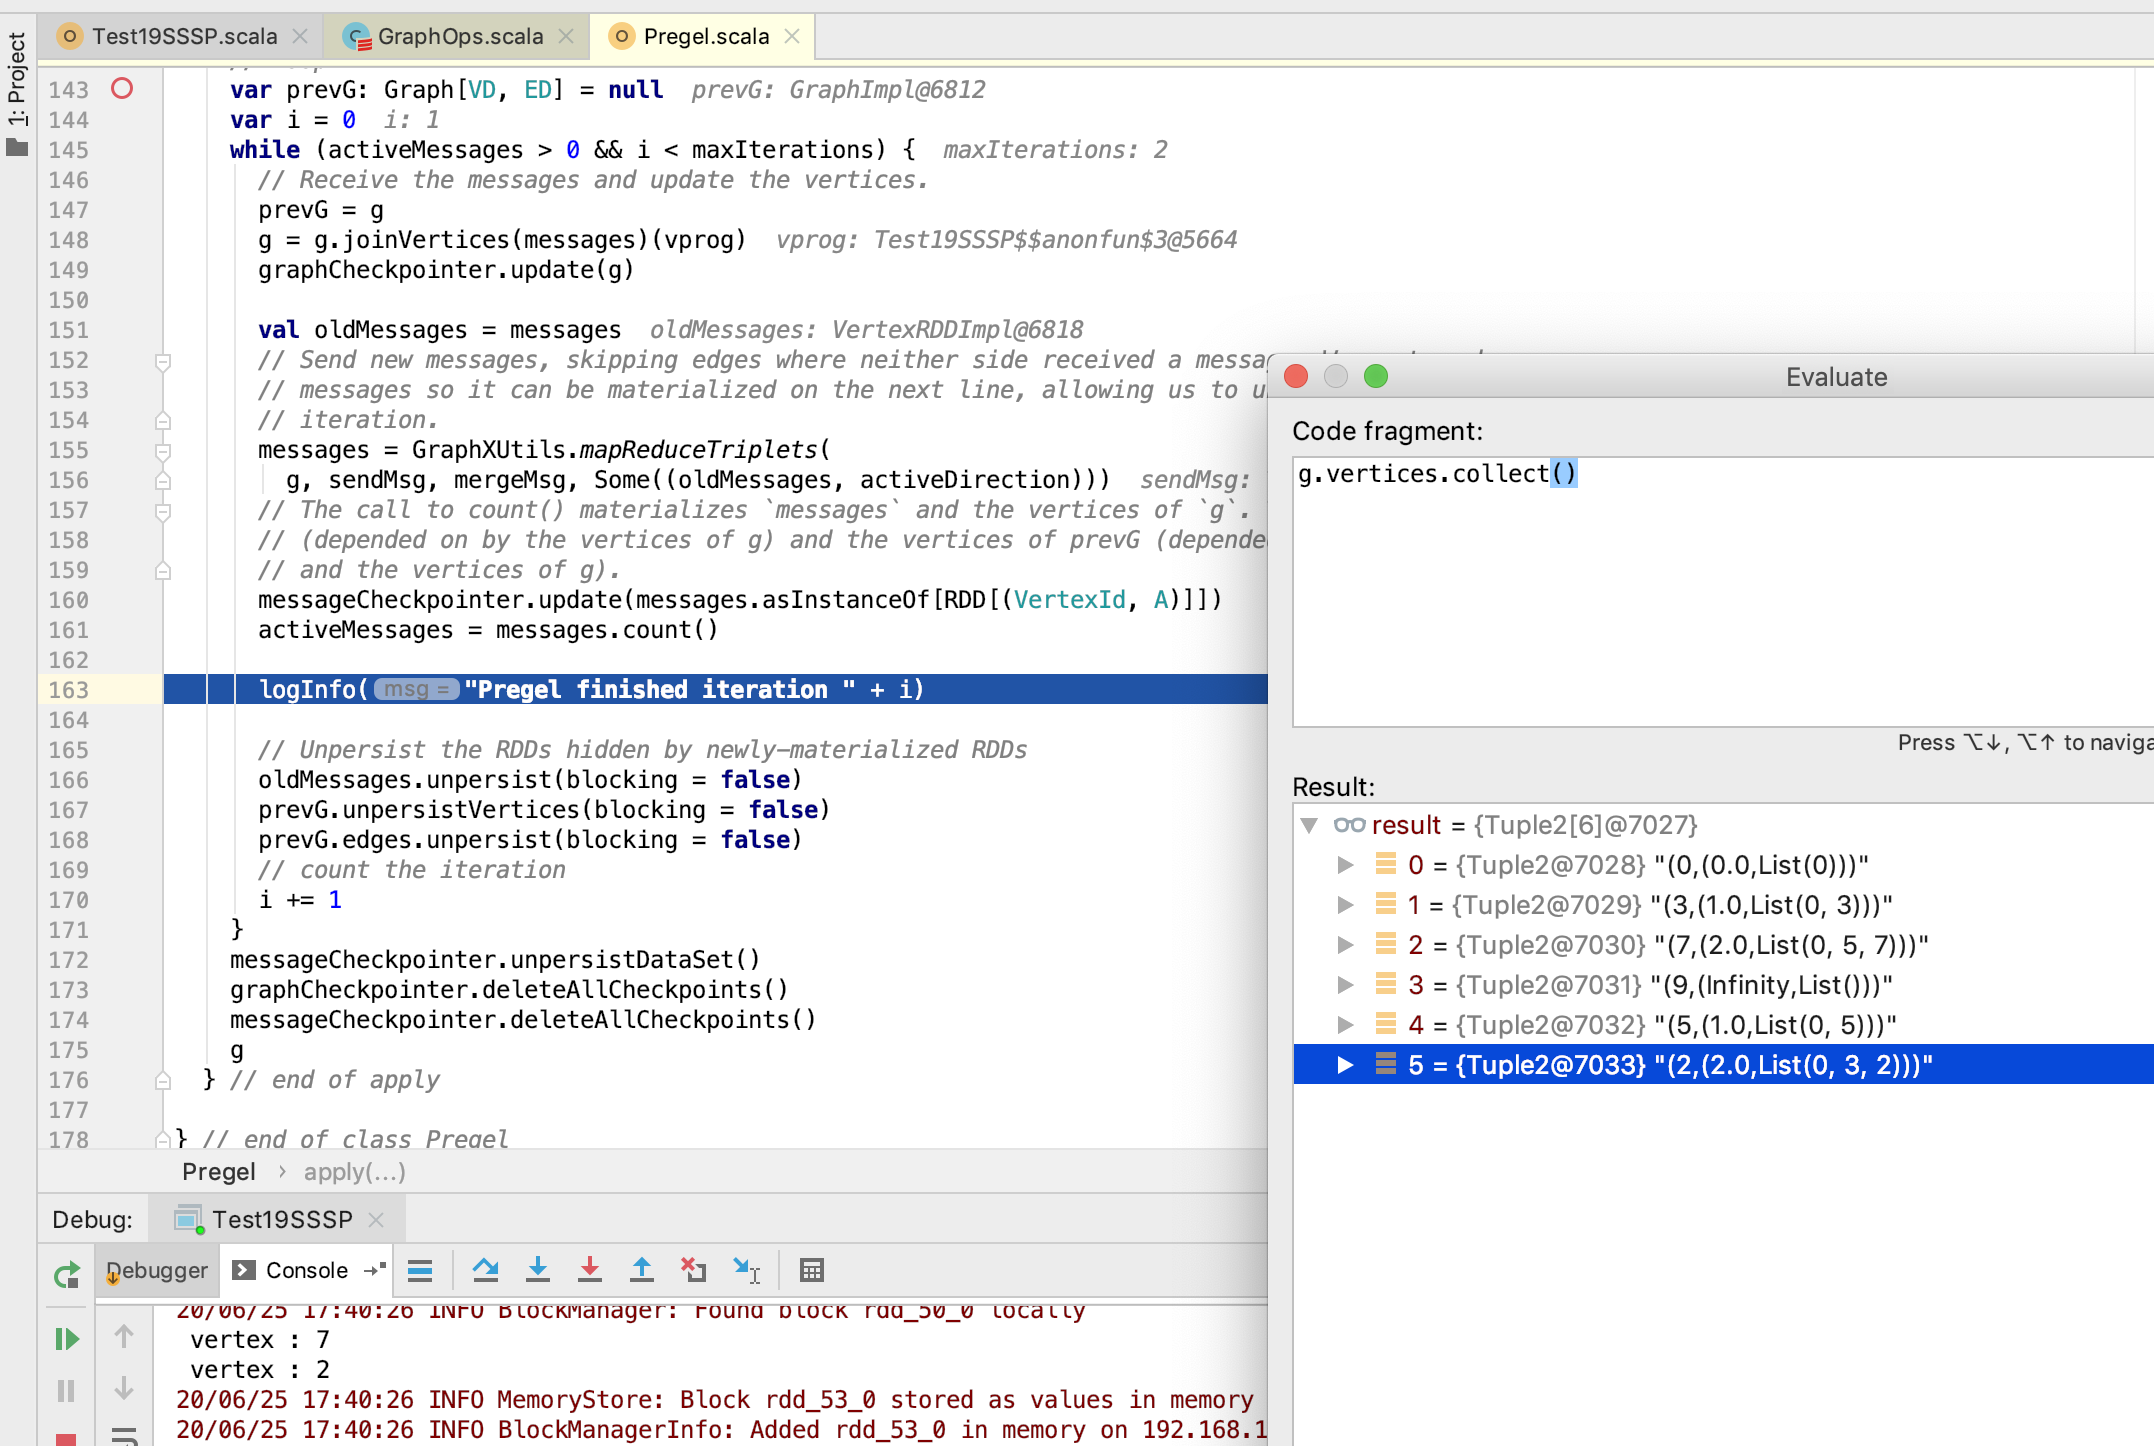Switch to GraphOps.scala tab
The width and height of the screenshot is (2154, 1446).
tap(458, 36)
